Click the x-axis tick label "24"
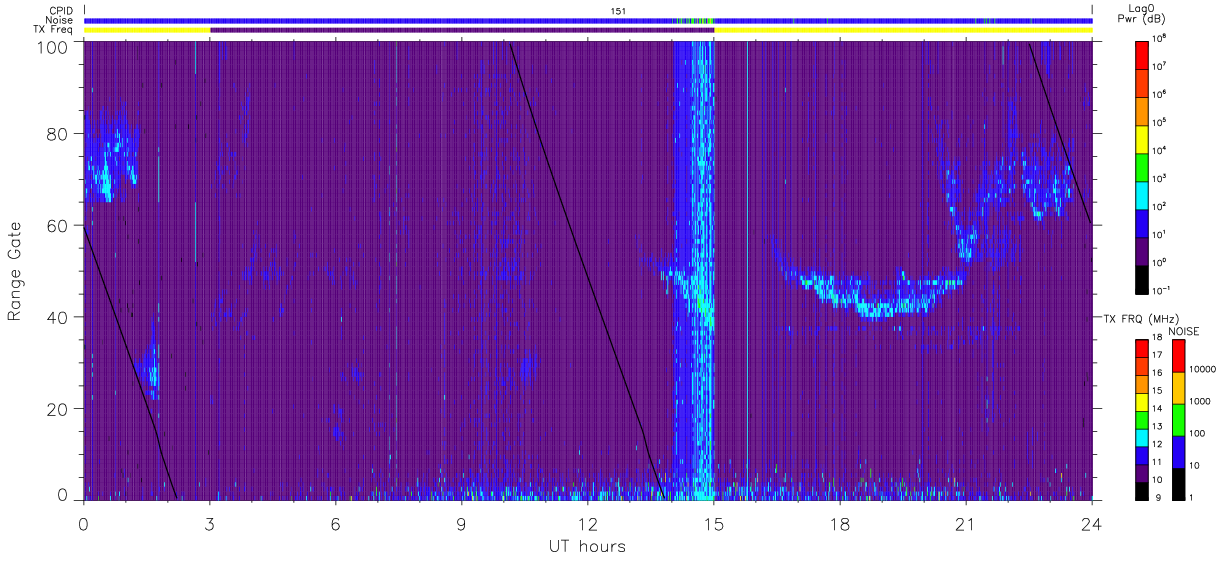The height and width of the screenshot is (567, 1228). tap(1092, 523)
